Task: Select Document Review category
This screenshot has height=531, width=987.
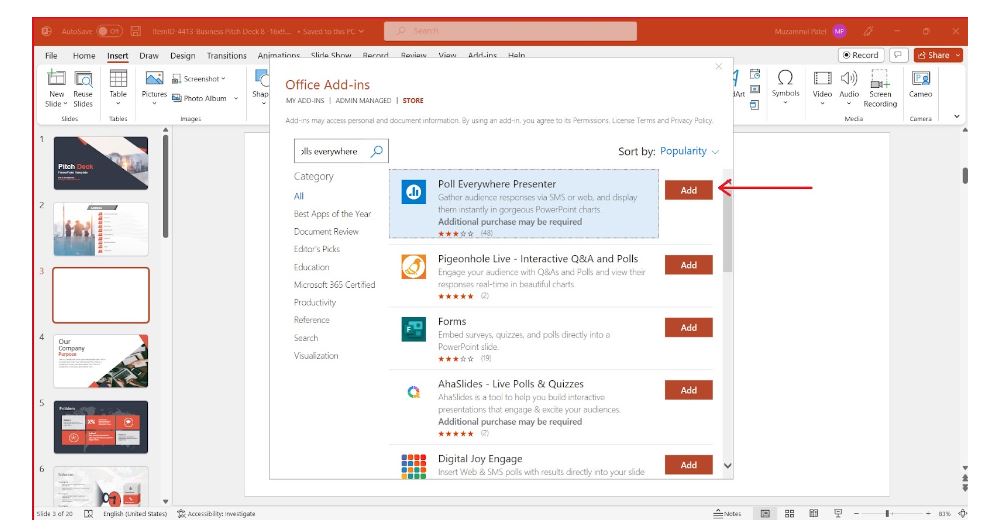Action: pyautogui.click(x=326, y=232)
